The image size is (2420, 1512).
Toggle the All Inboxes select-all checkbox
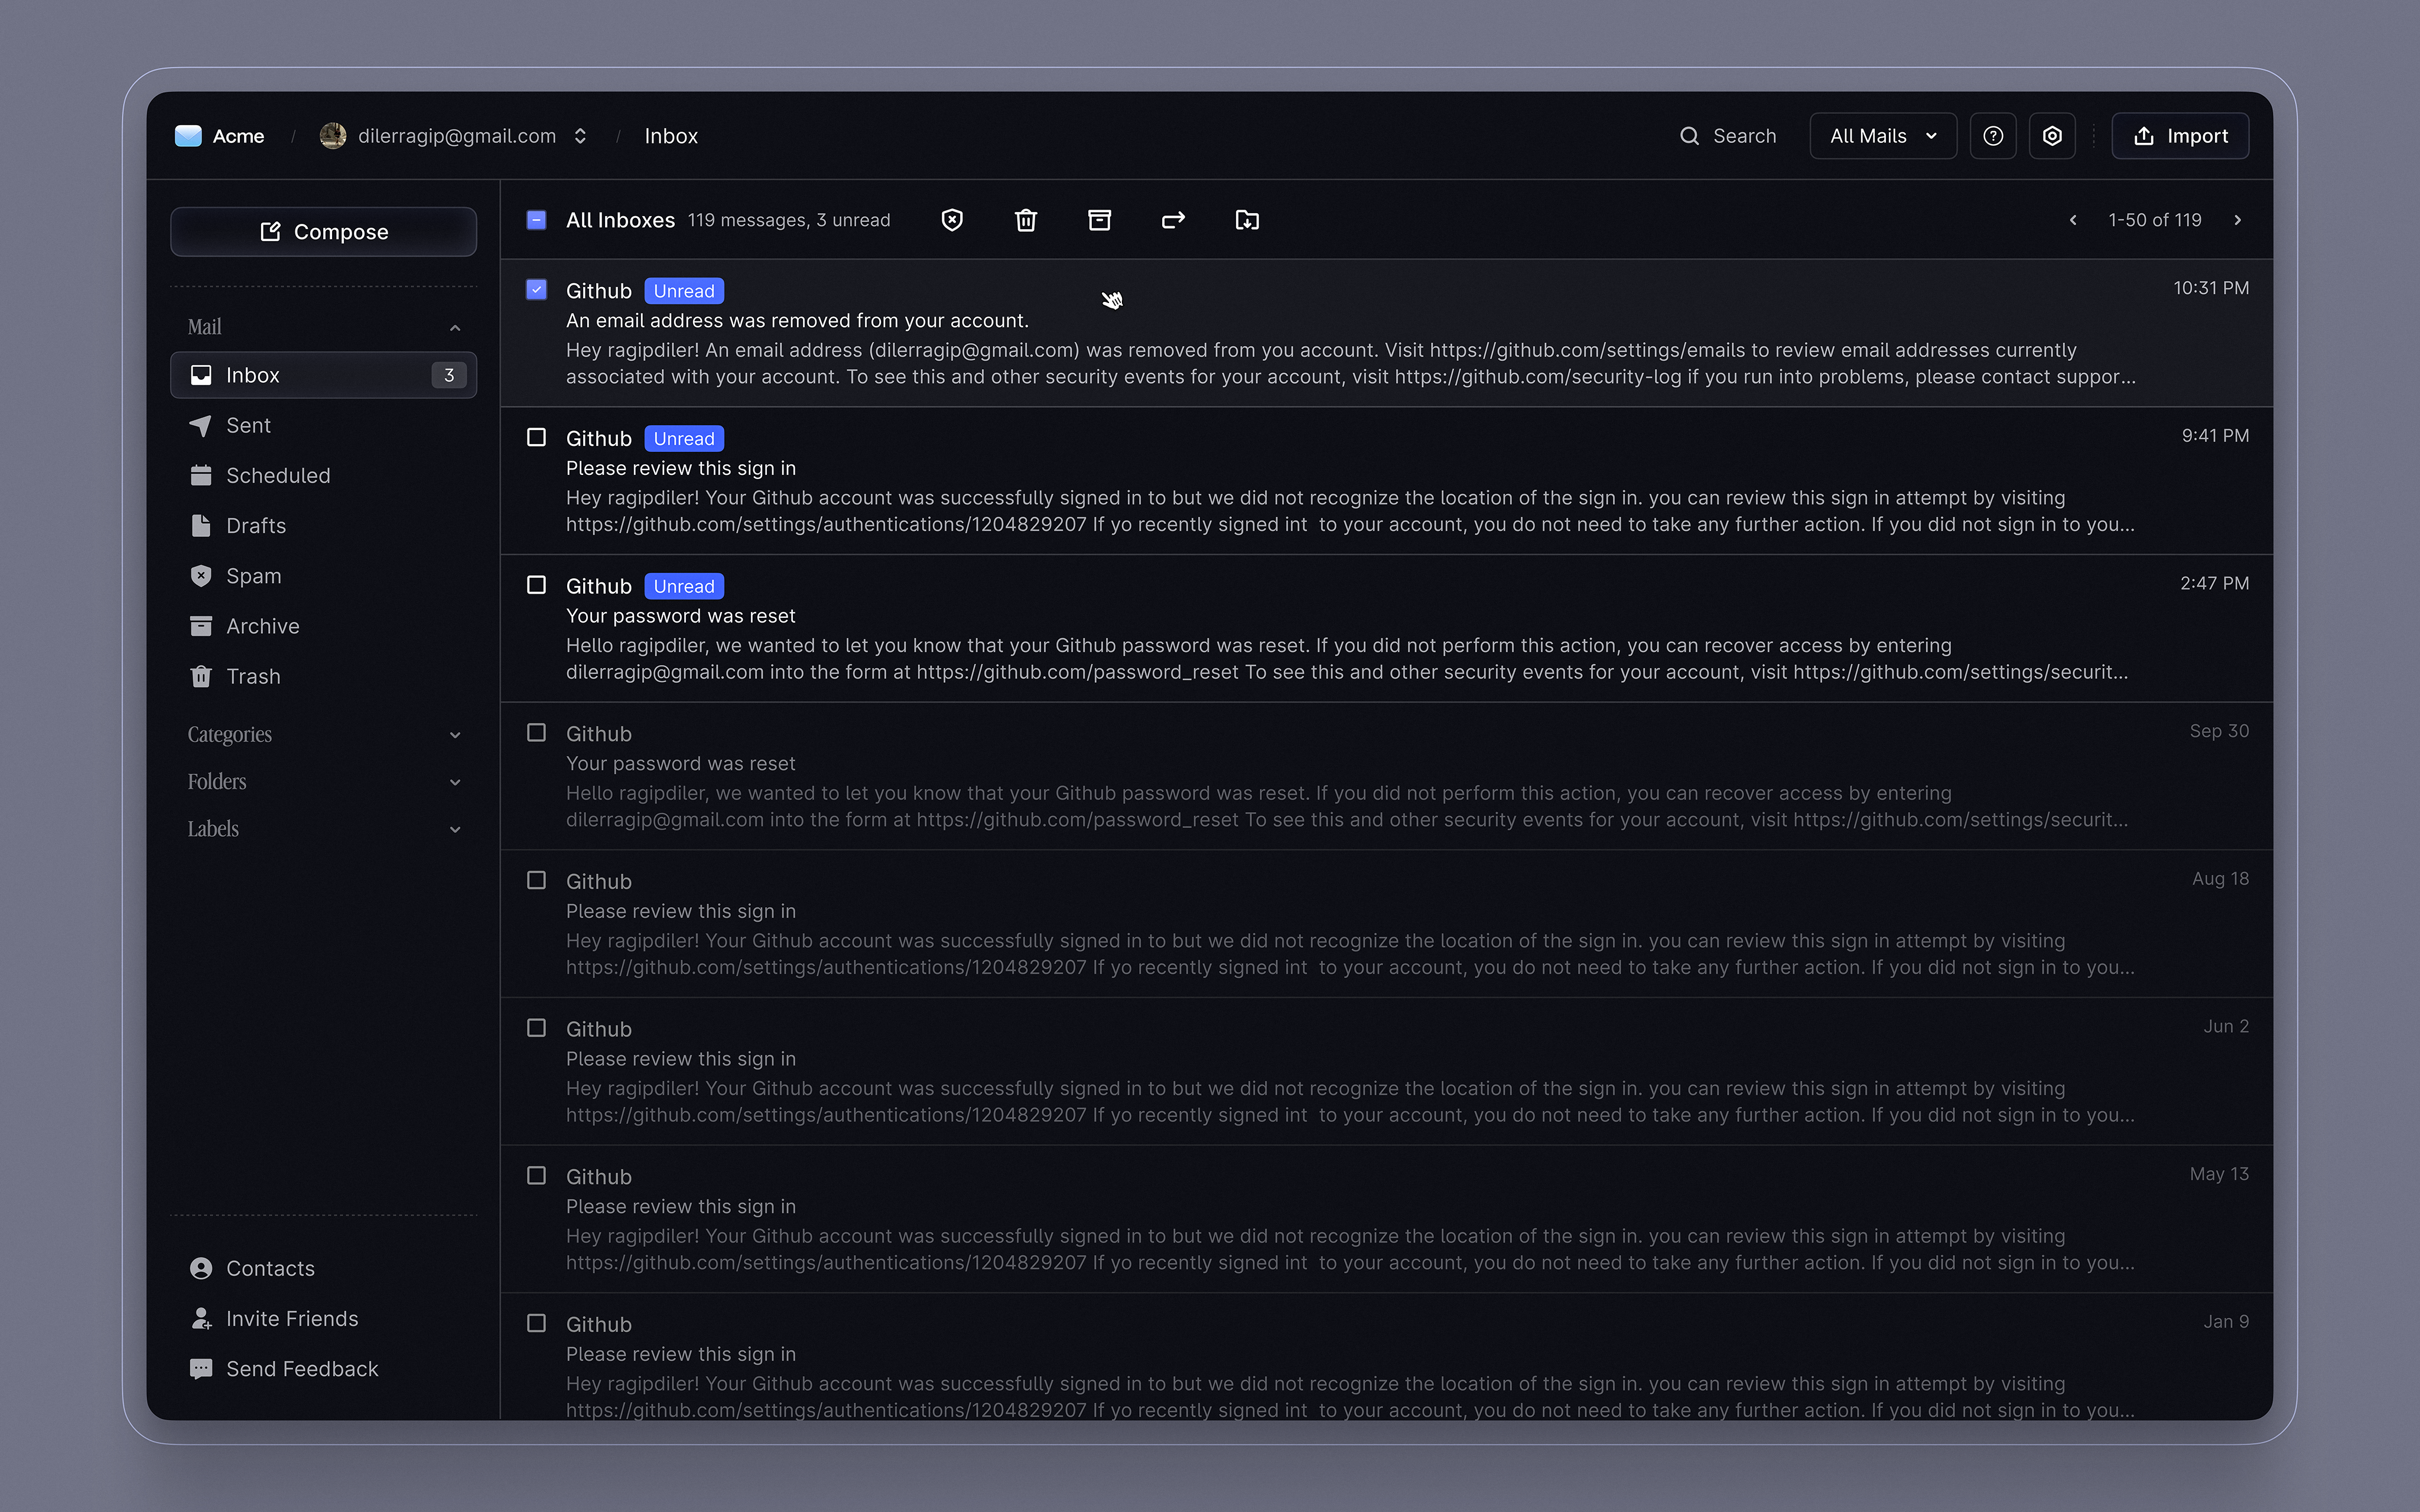[x=537, y=219]
